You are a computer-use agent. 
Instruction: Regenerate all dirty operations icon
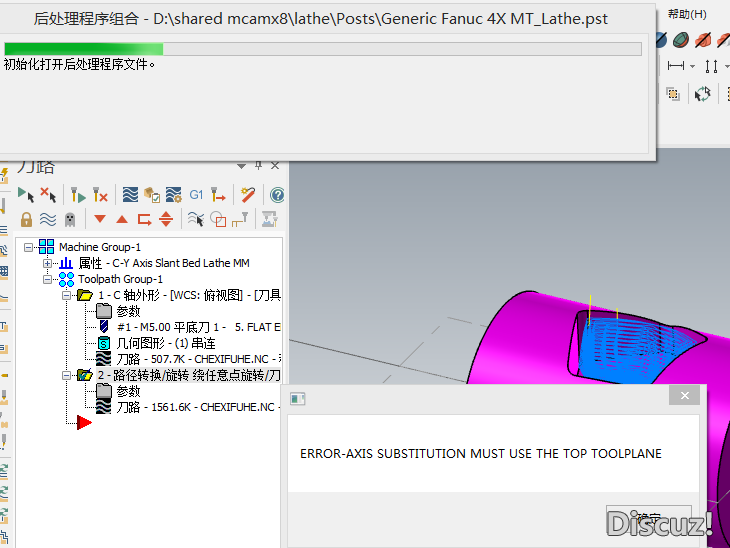[x=100, y=195]
